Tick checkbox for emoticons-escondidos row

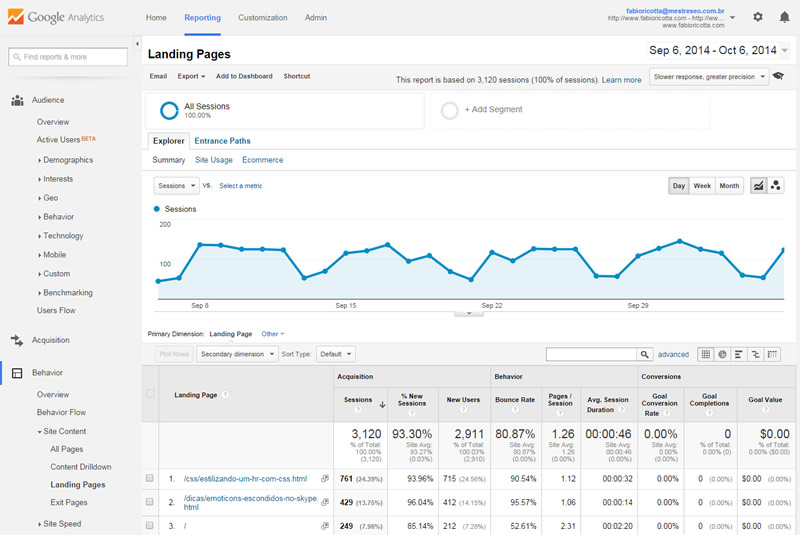(149, 502)
